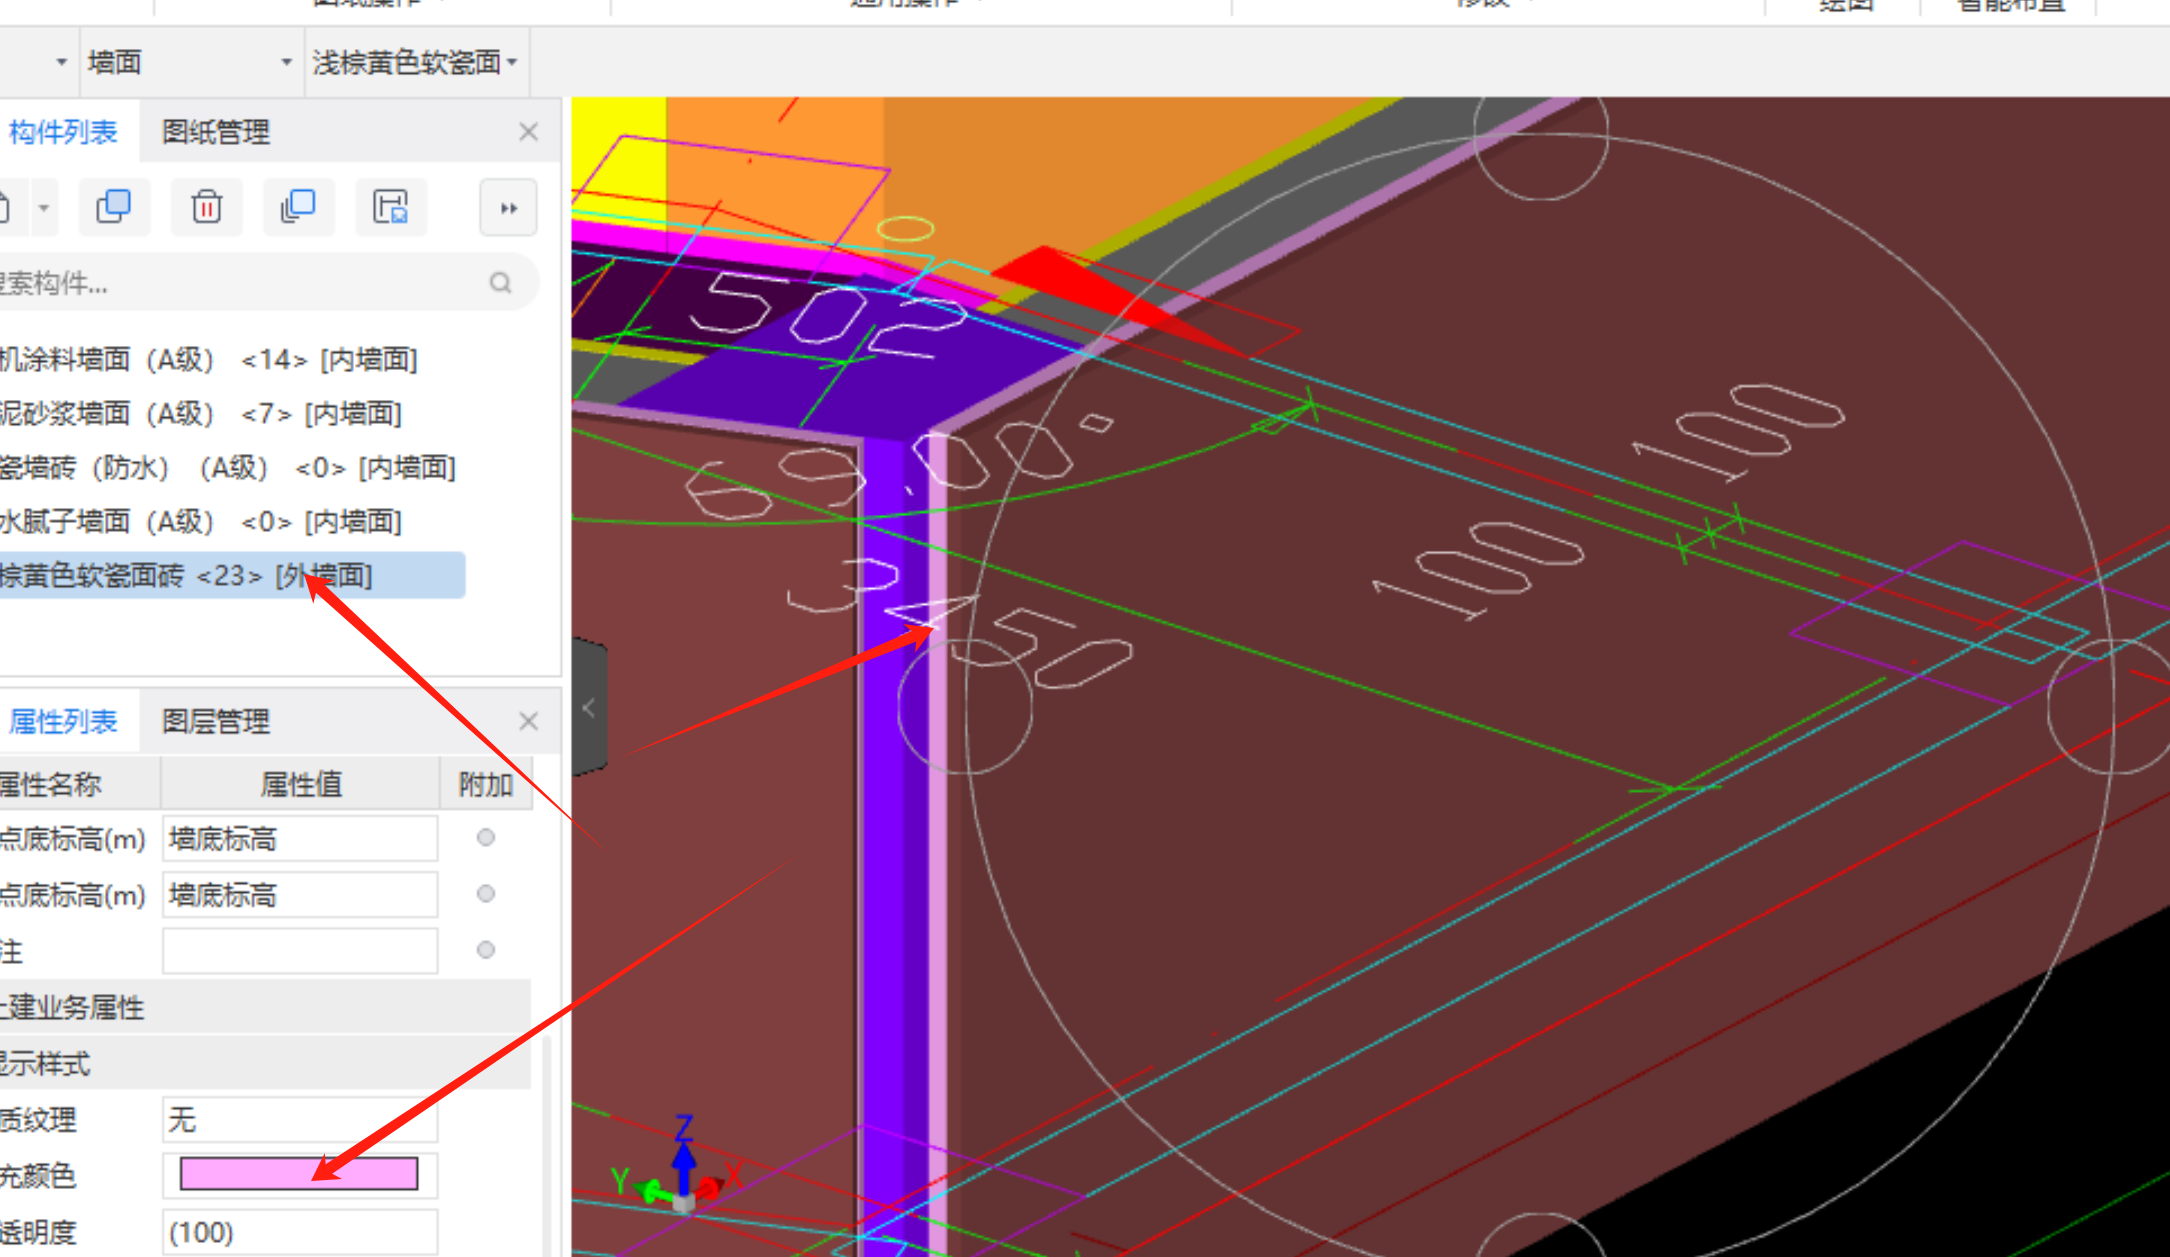Click the inter-layer copy icon

[x=298, y=207]
